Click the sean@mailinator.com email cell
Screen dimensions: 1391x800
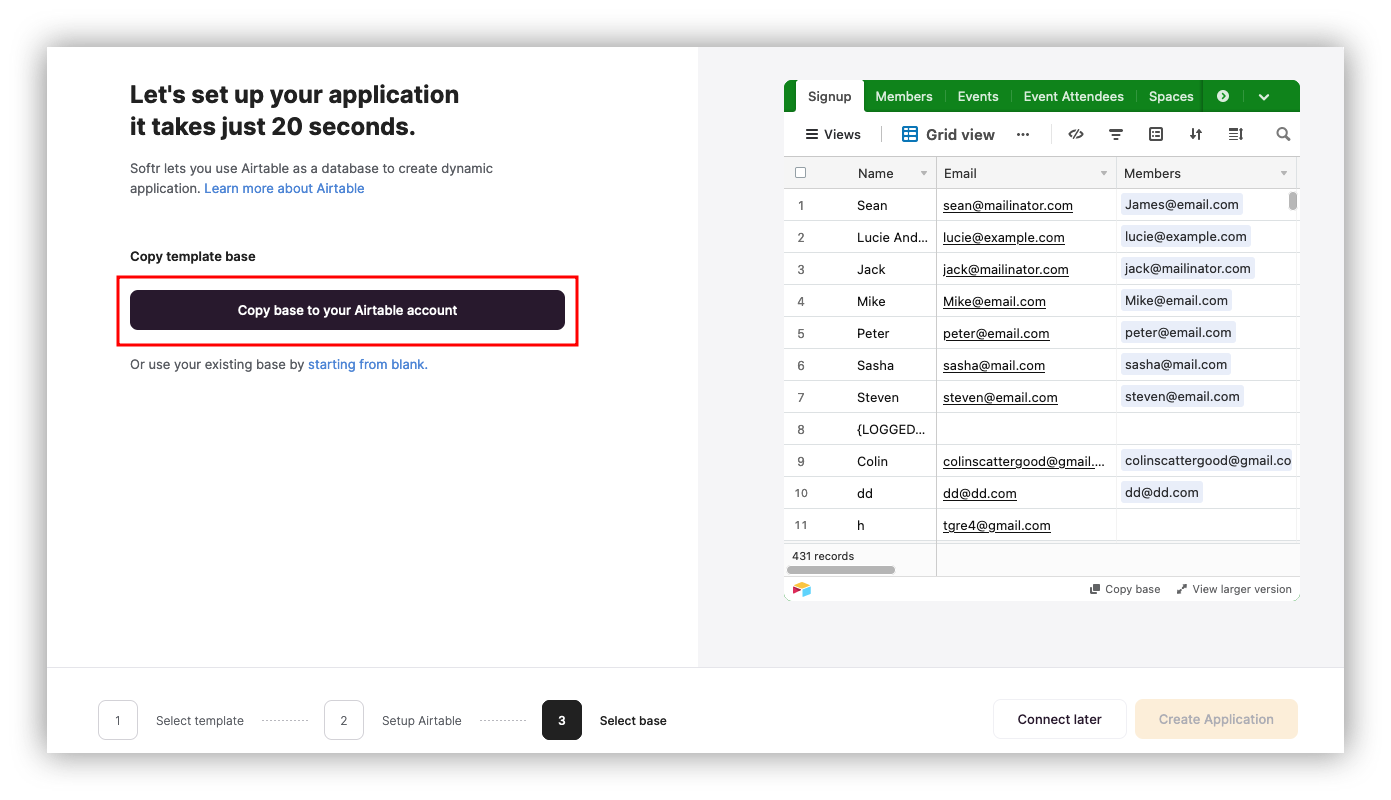click(1008, 205)
